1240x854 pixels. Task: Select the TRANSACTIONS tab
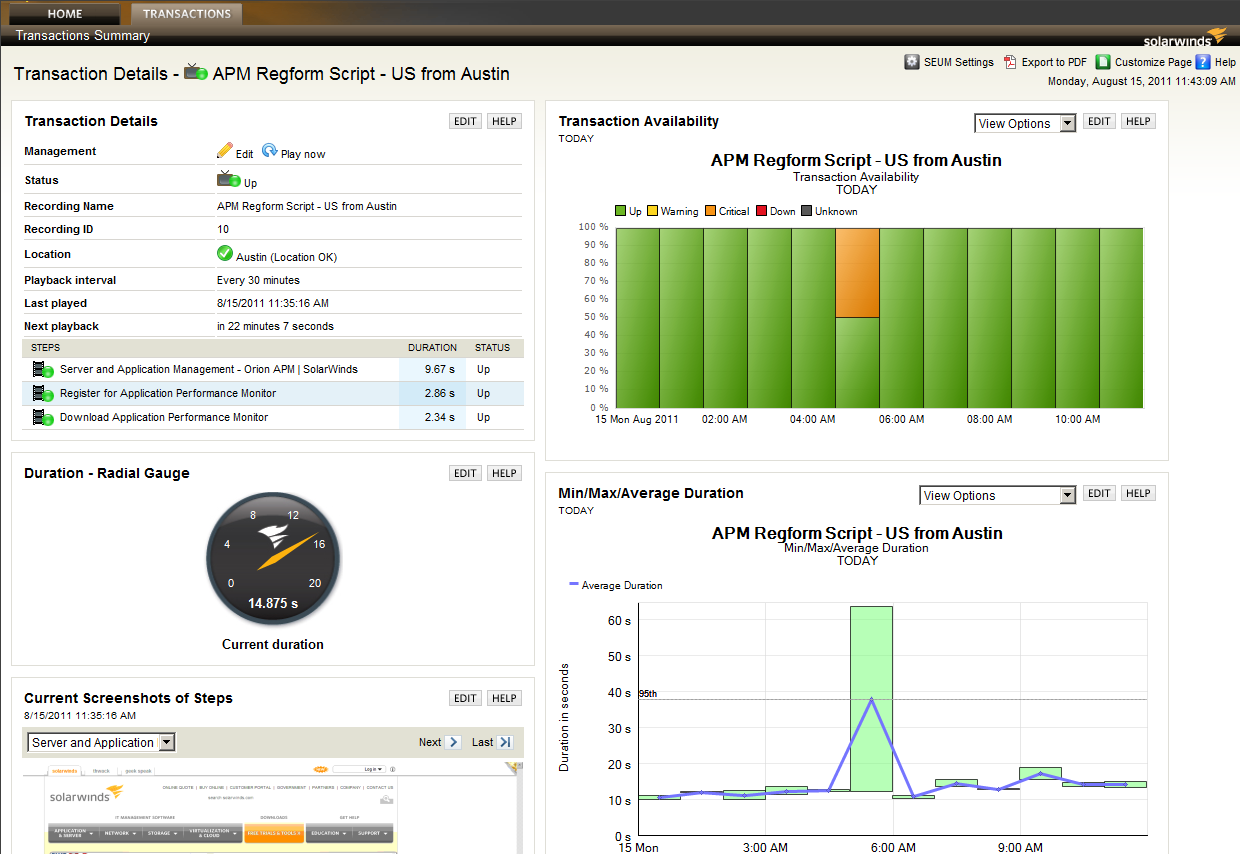click(x=186, y=14)
